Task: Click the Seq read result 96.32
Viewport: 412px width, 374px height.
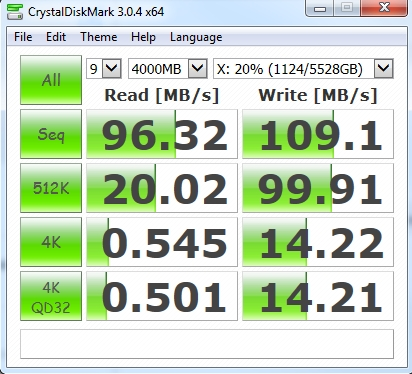Action: (162, 134)
